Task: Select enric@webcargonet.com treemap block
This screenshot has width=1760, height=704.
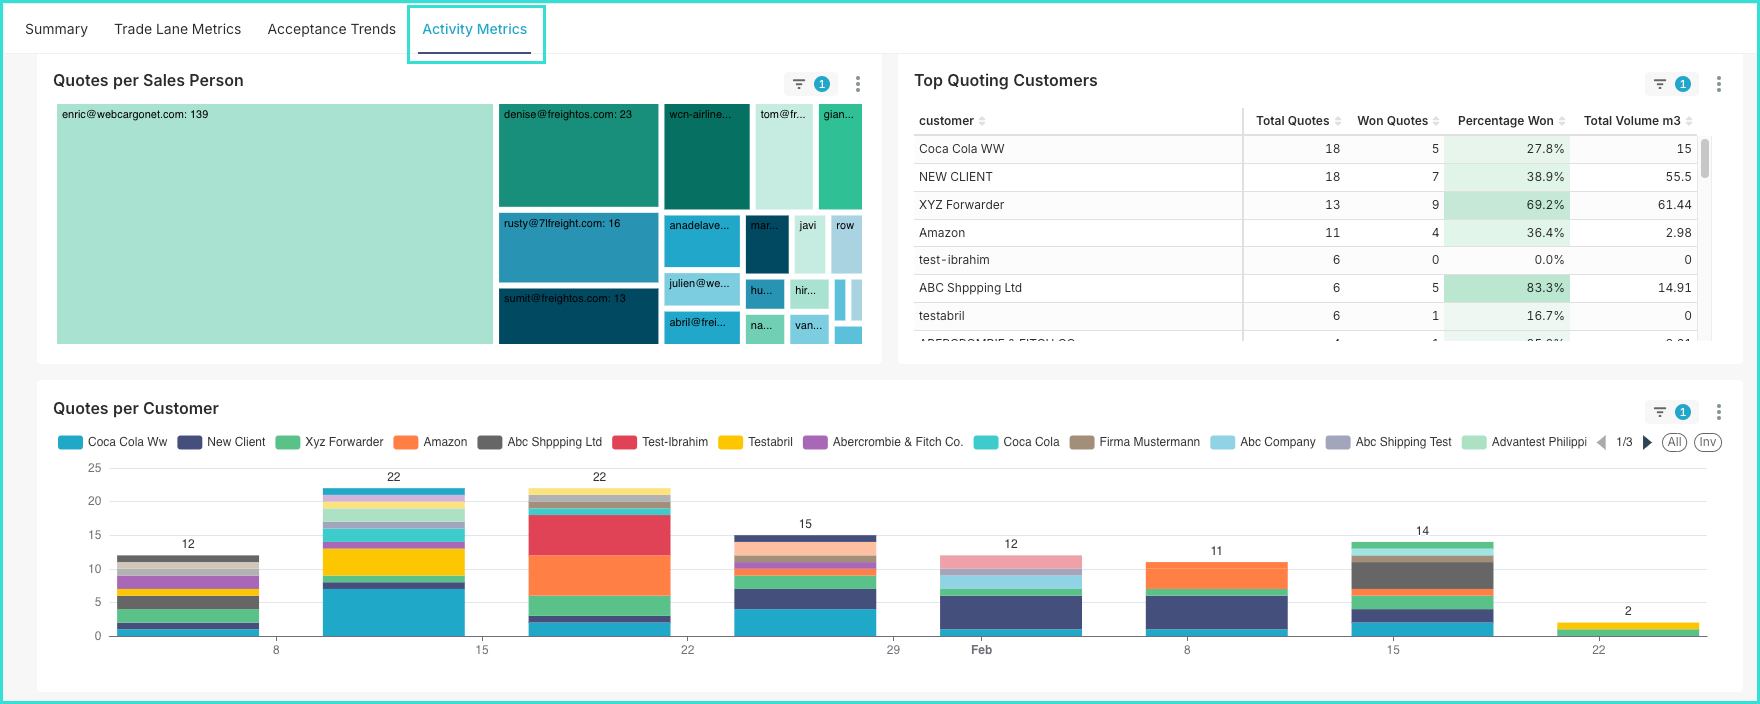Action: [x=274, y=224]
